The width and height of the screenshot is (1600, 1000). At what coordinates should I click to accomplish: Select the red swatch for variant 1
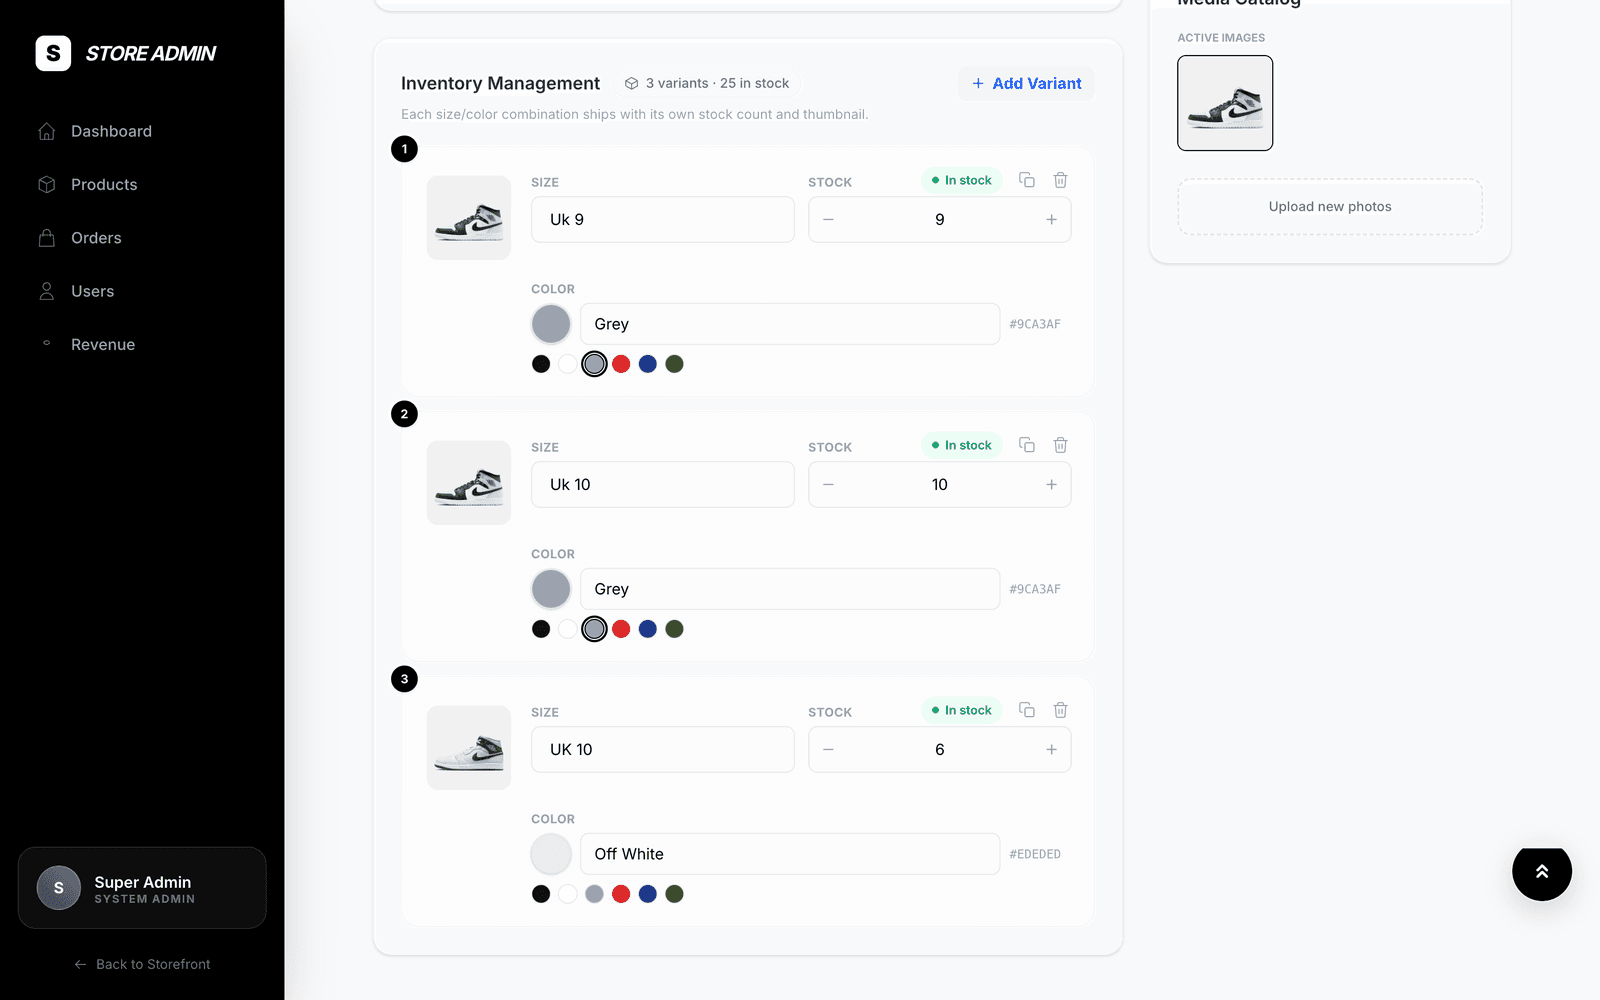621,364
